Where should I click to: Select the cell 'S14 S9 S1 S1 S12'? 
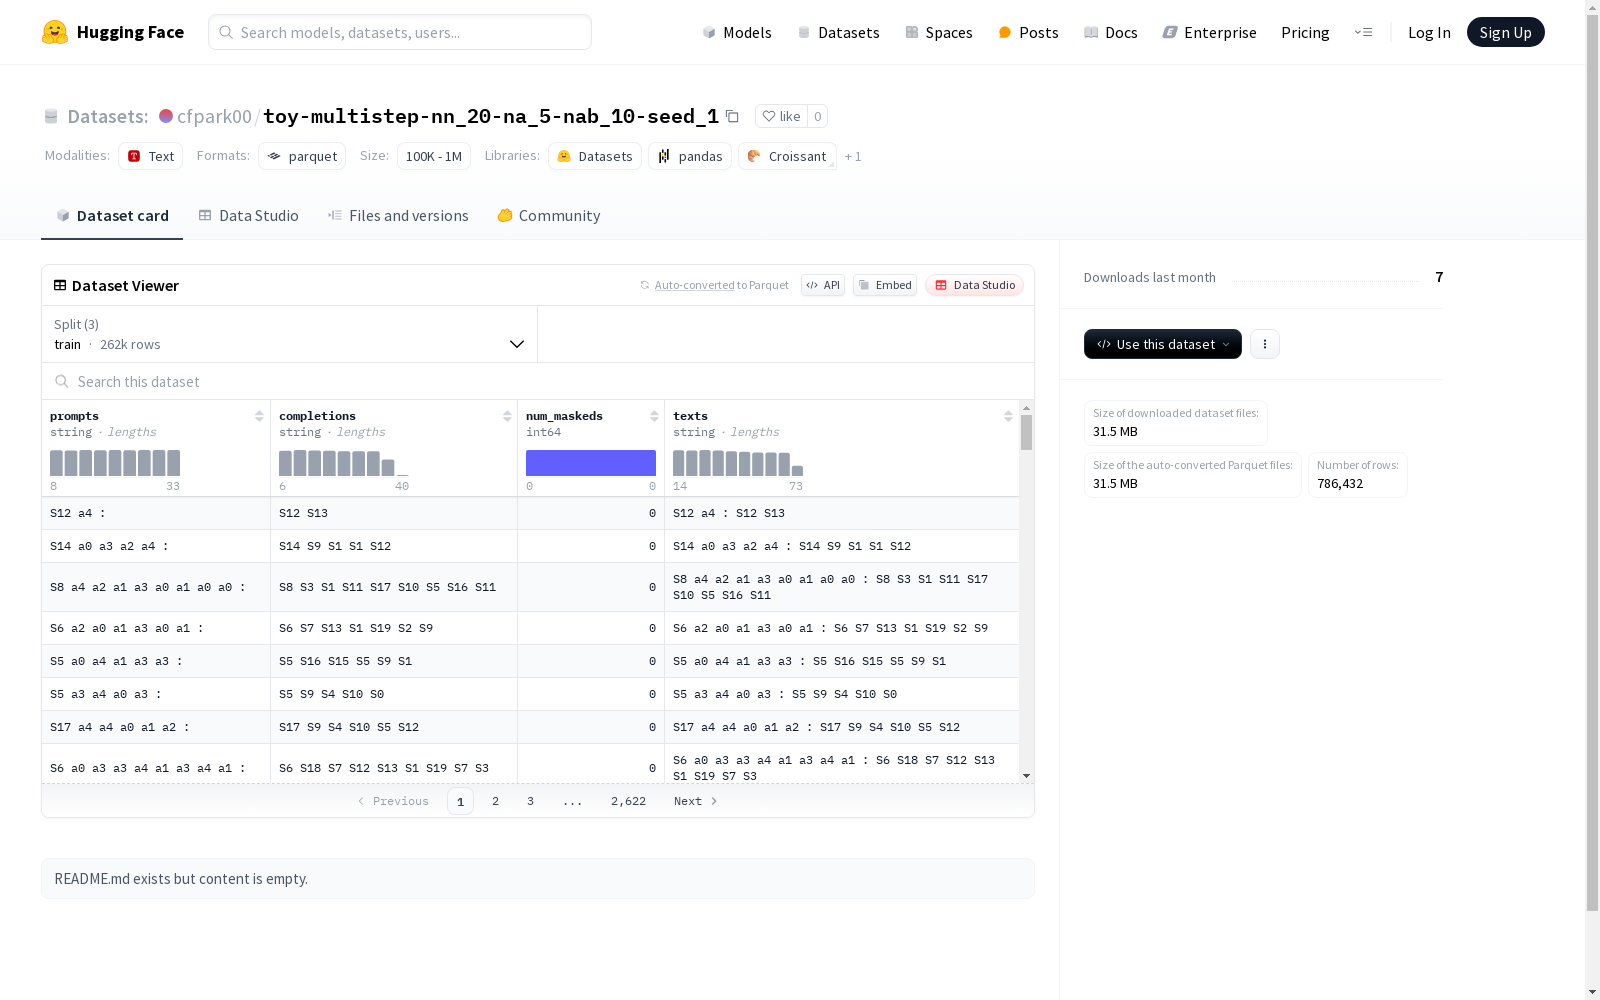pyautogui.click(x=394, y=546)
